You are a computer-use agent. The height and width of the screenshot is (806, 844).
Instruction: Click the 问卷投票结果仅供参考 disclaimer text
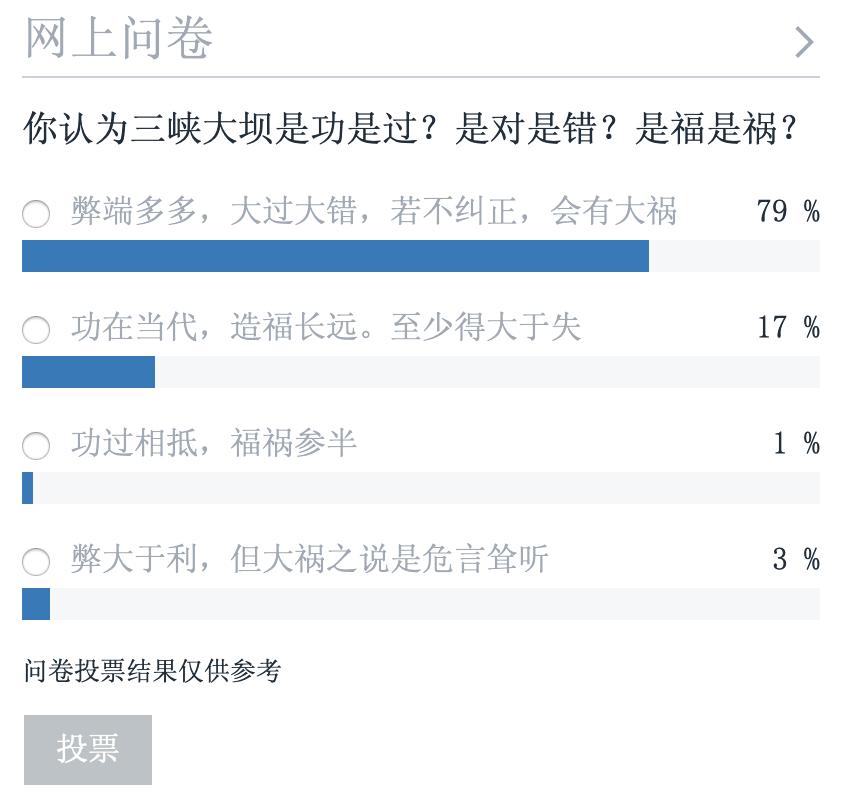click(152, 672)
